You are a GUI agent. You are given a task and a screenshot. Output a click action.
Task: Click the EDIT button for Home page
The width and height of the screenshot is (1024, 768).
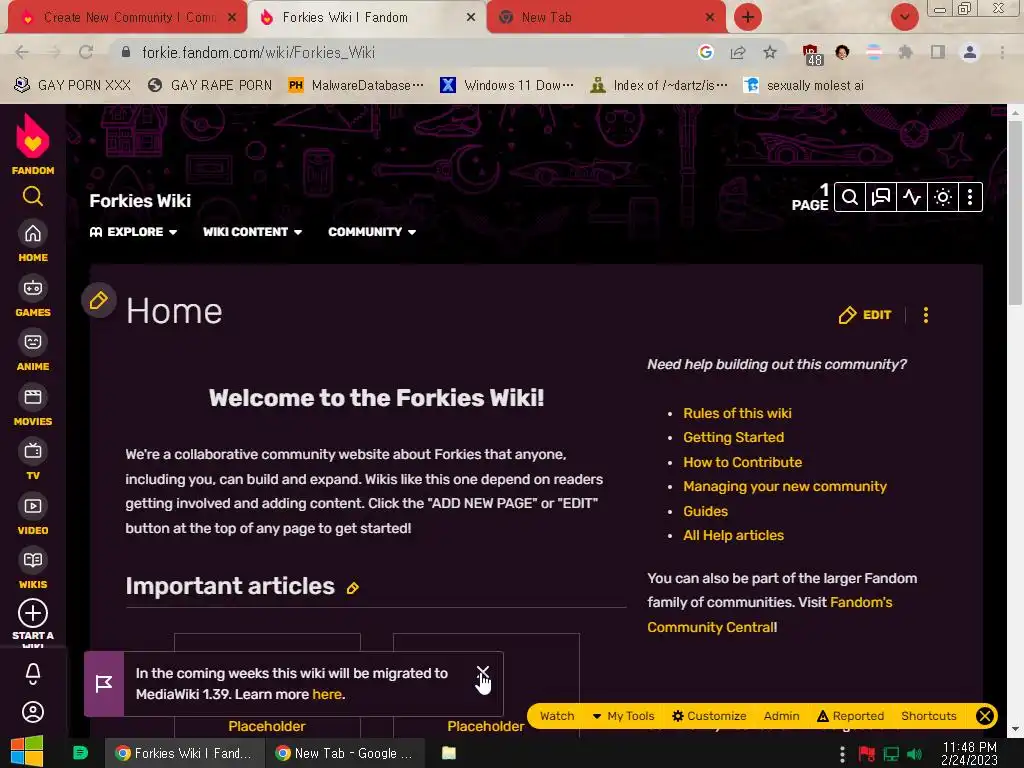(865, 315)
